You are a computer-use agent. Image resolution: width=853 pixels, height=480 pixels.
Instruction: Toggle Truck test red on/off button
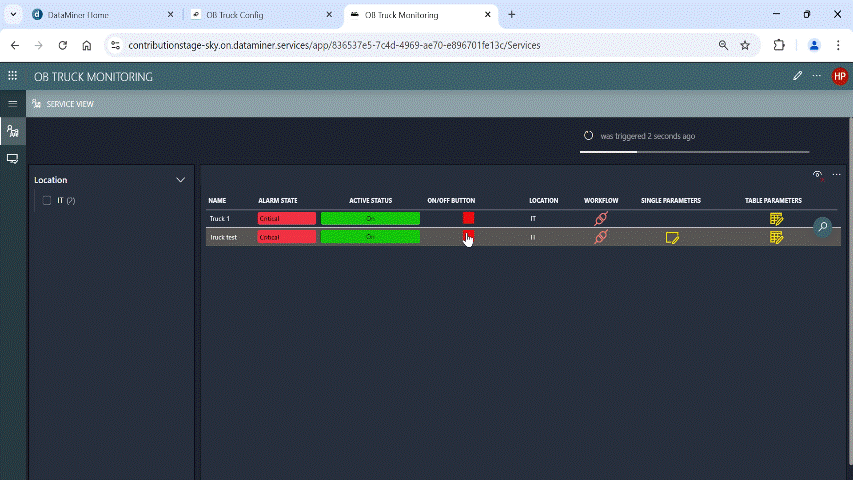(468, 237)
